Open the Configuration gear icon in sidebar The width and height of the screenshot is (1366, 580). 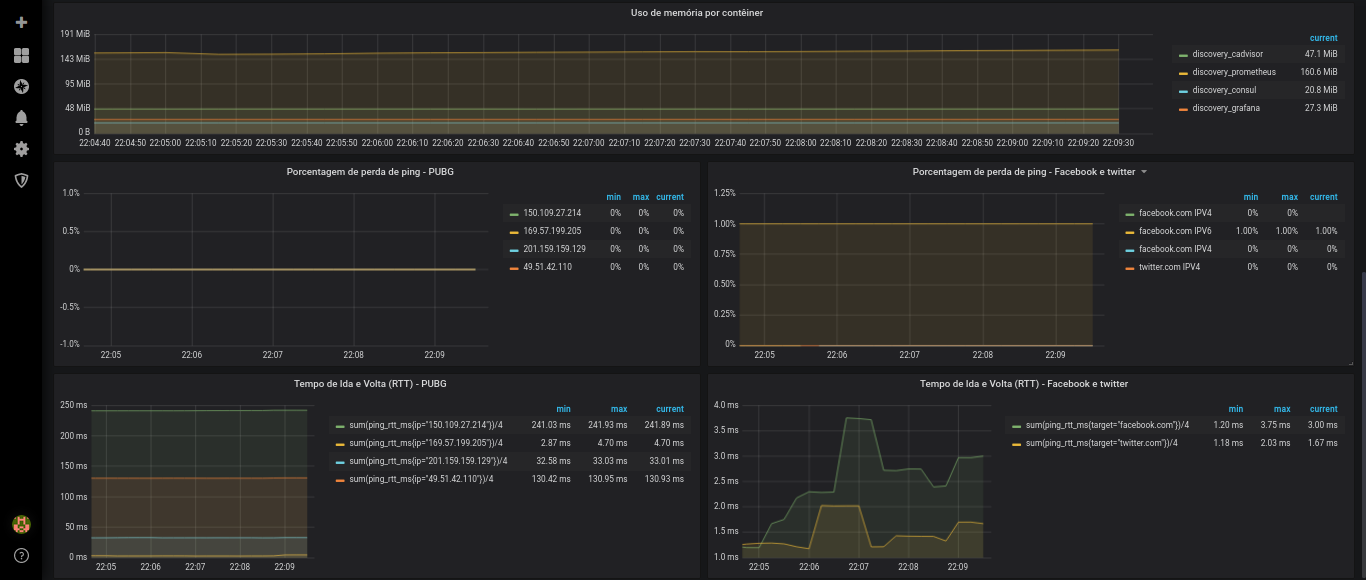click(21, 149)
